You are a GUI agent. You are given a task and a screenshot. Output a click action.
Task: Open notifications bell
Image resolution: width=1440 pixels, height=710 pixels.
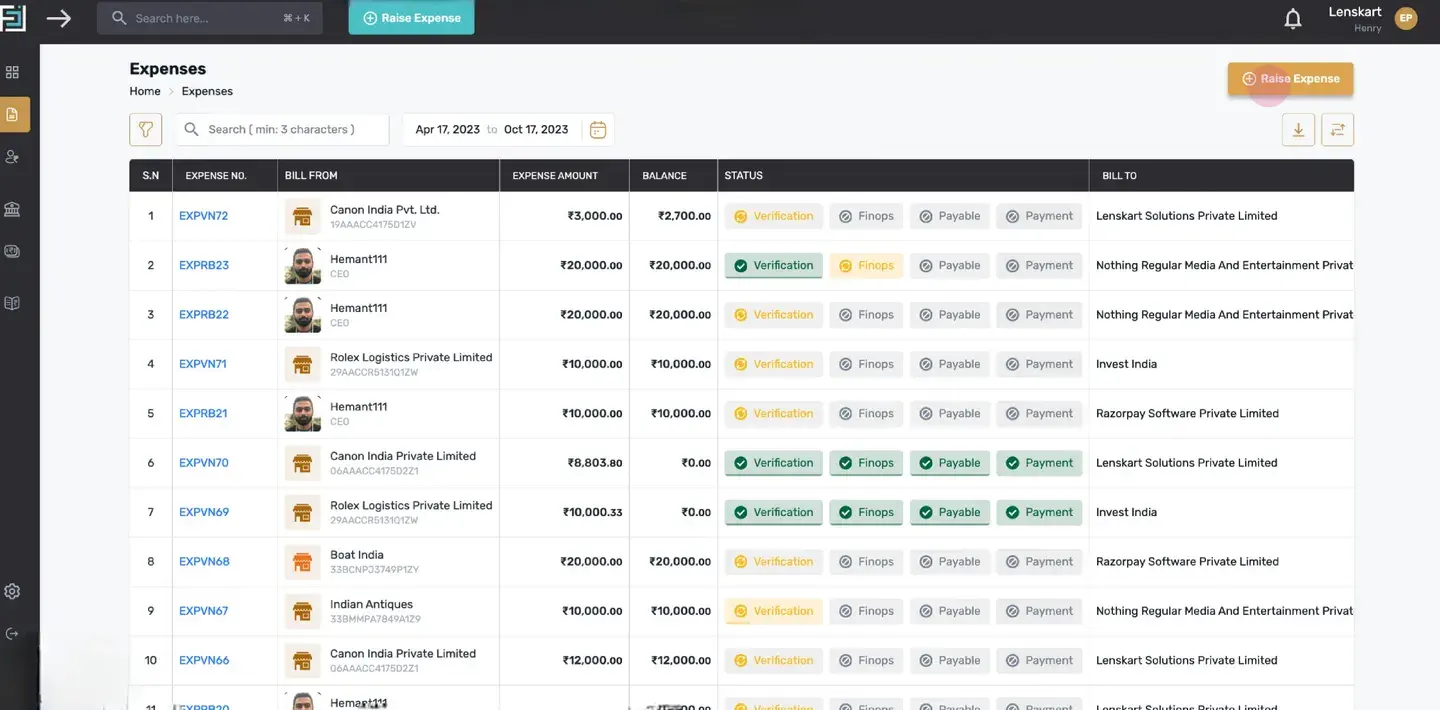point(1293,19)
